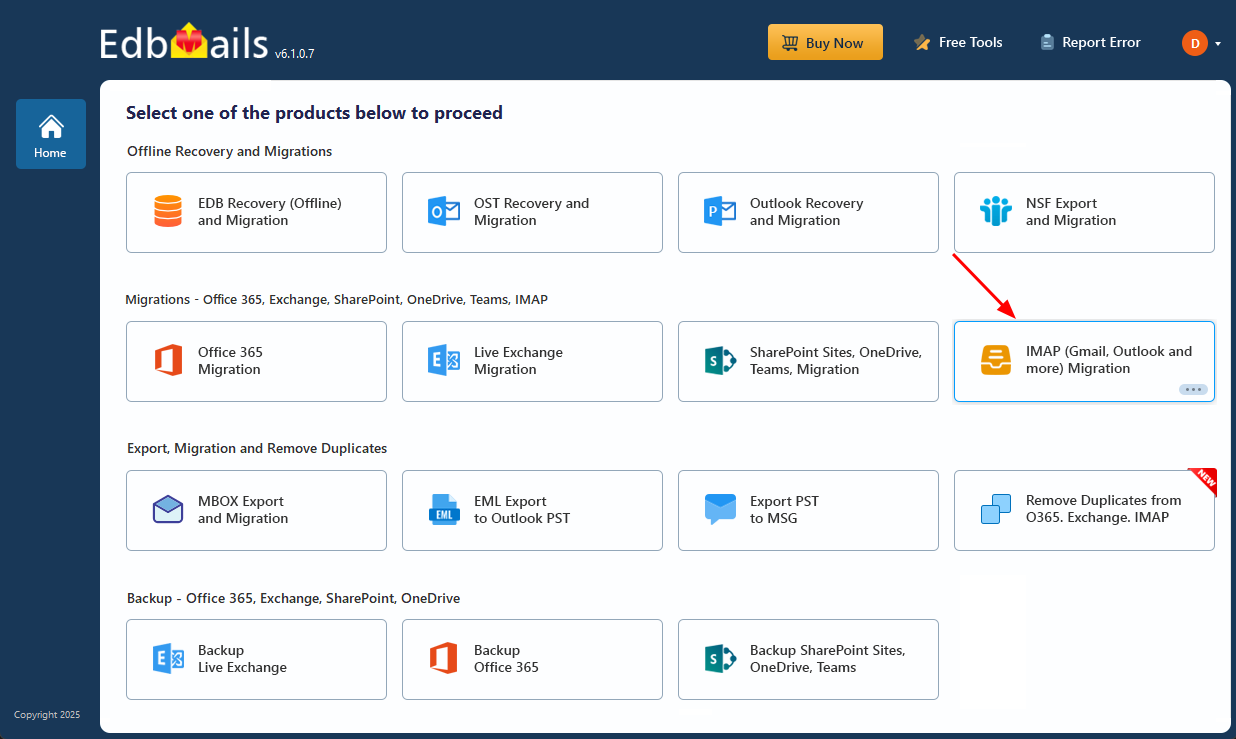The image size is (1236, 739).
Task: Open the user account dropdown arrow
Action: click(1216, 43)
